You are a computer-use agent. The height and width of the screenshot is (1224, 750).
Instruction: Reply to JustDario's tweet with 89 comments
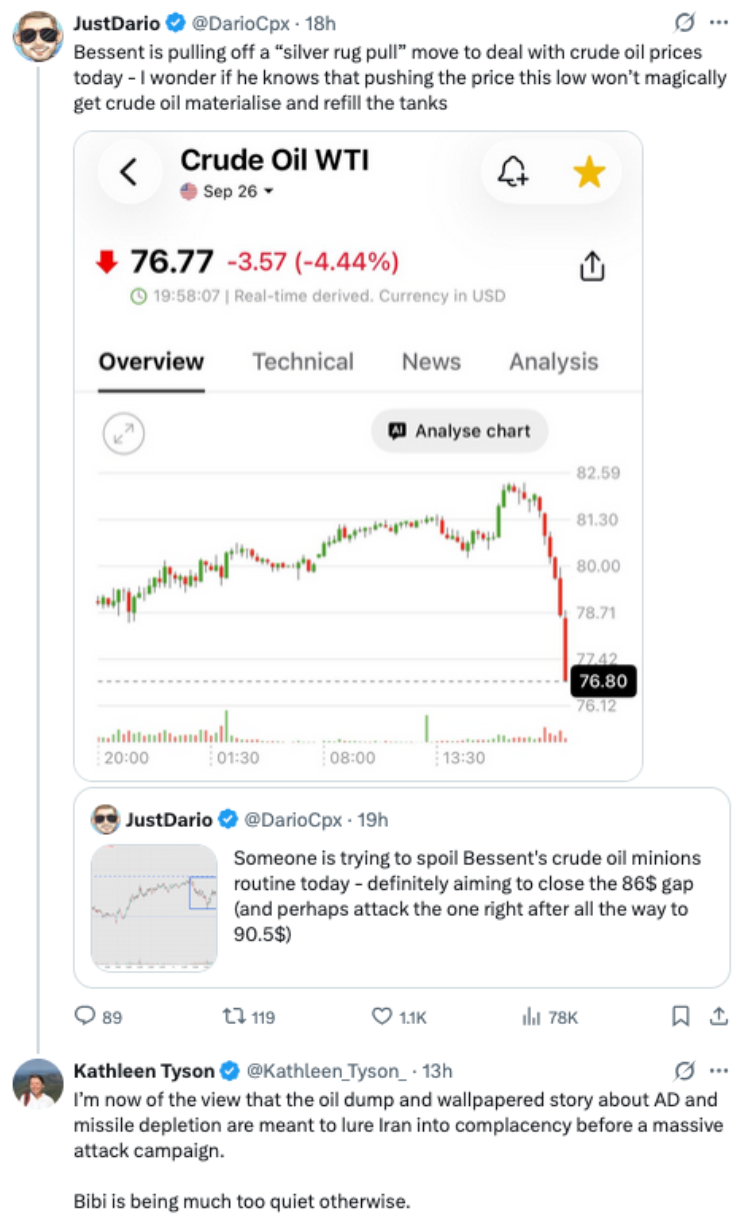coord(99,1017)
